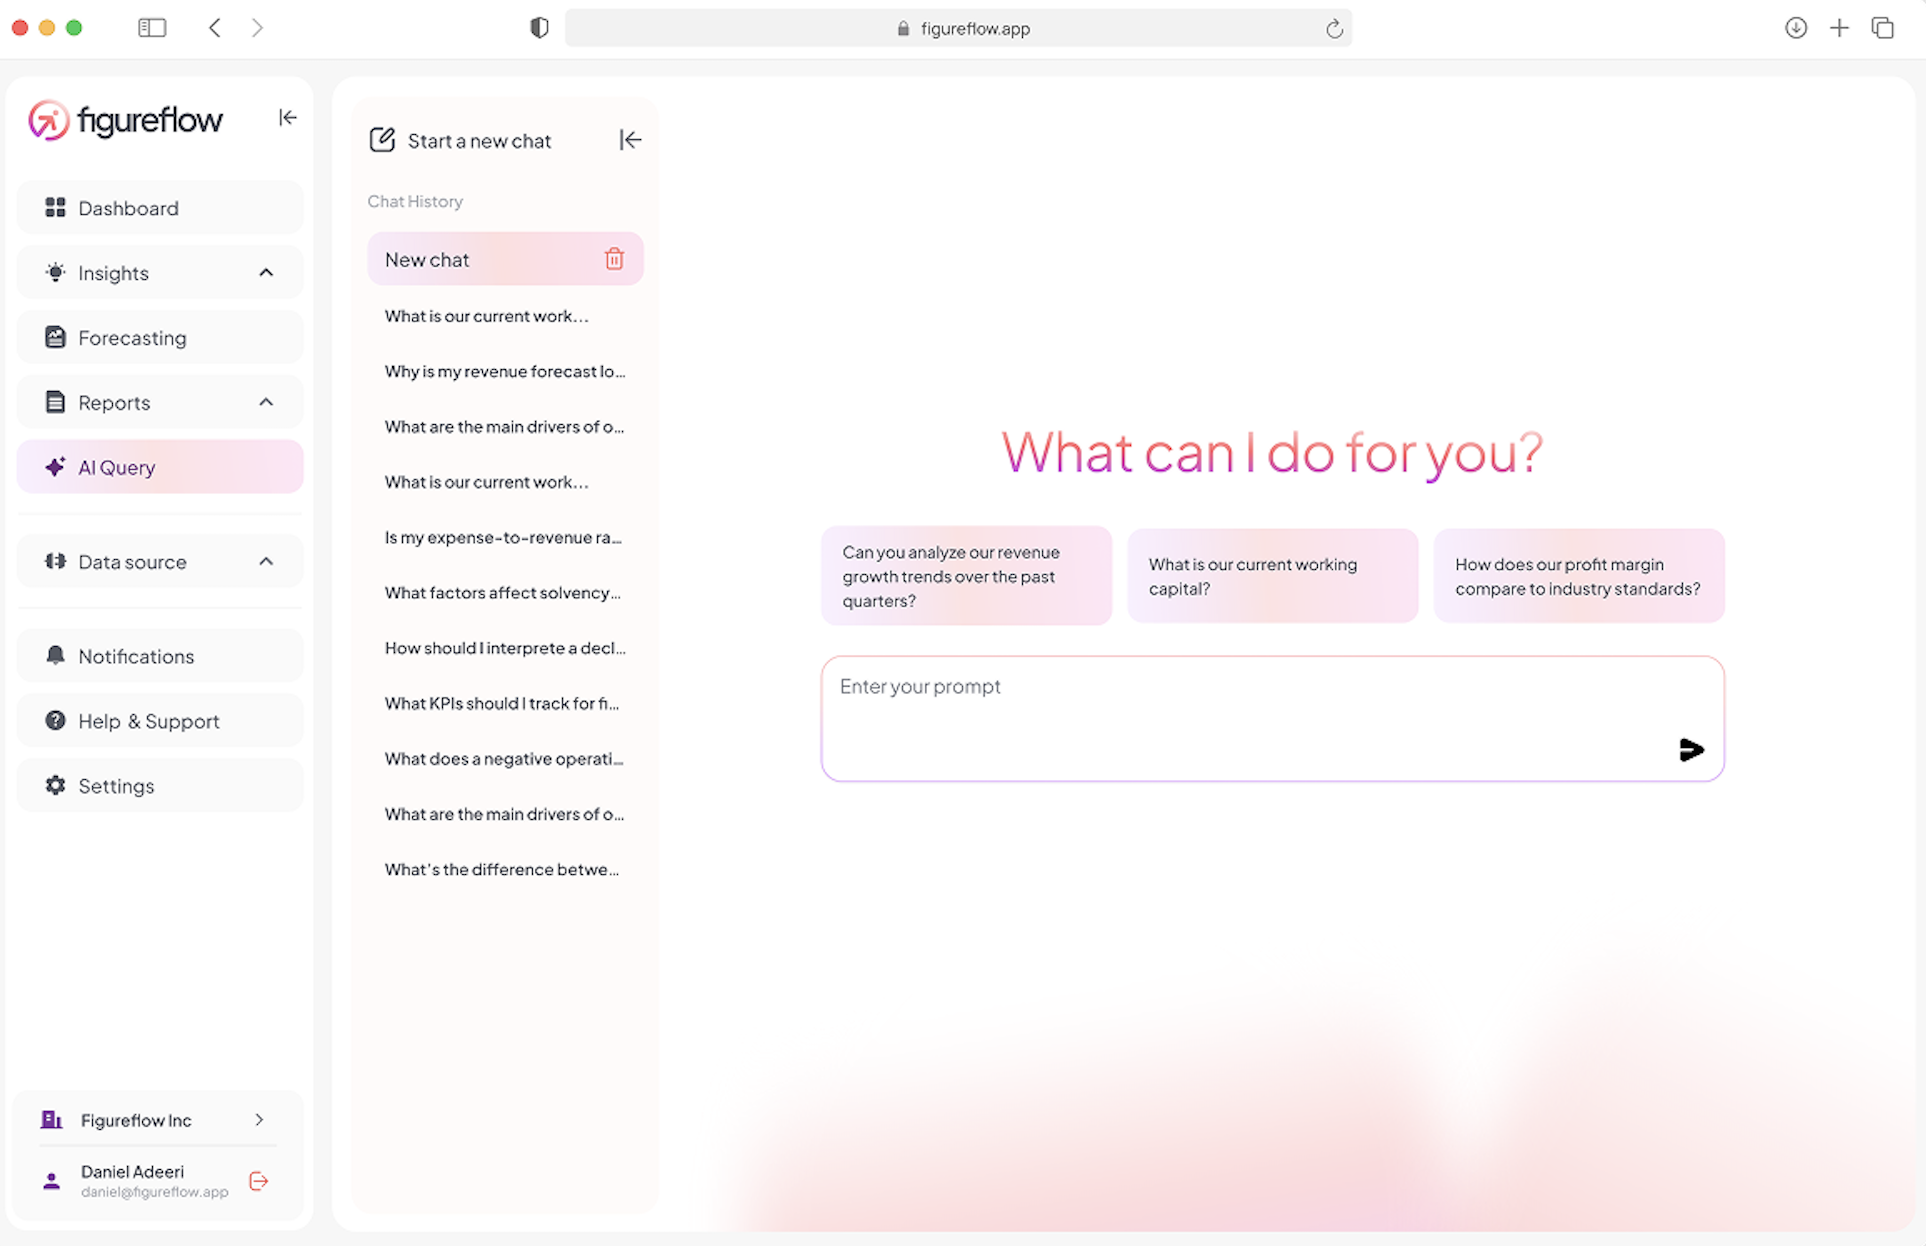Image resolution: width=1926 pixels, height=1246 pixels.
Task: Collapse the main figureflow sidebar
Action: [x=288, y=118]
